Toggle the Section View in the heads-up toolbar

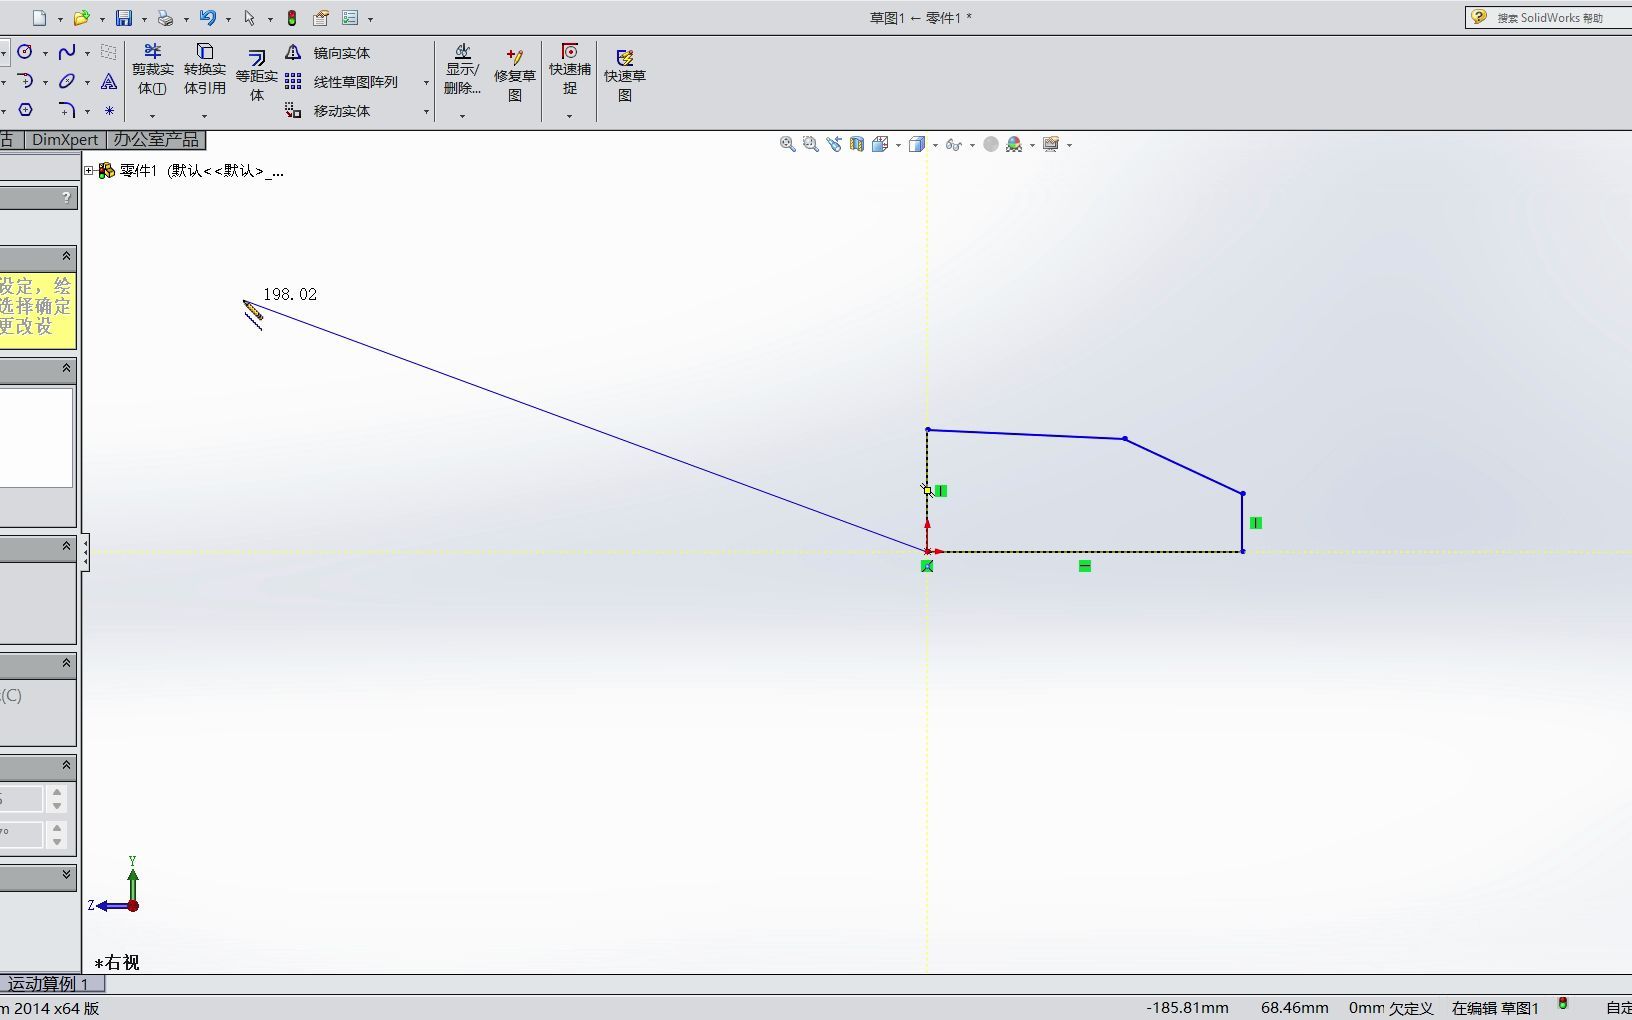(x=857, y=144)
